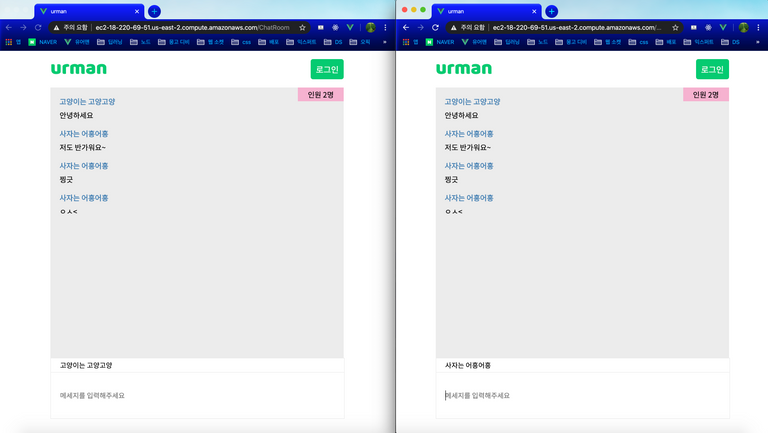Open the profile avatar in the right window
Screen dimensions: 768x433
744,27
